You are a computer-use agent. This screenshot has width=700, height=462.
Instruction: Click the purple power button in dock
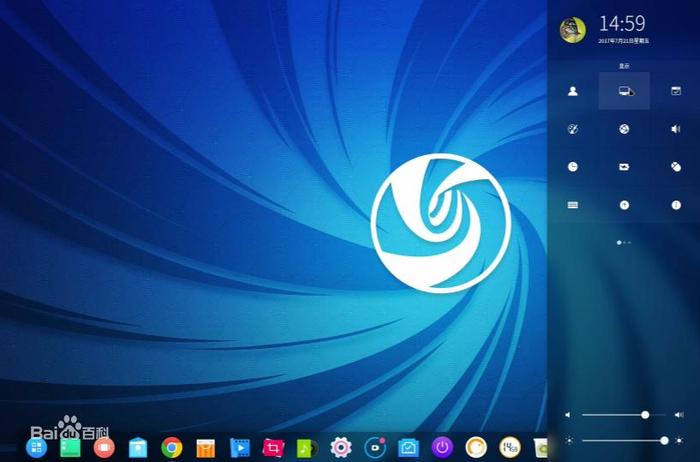(x=442, y=447)
